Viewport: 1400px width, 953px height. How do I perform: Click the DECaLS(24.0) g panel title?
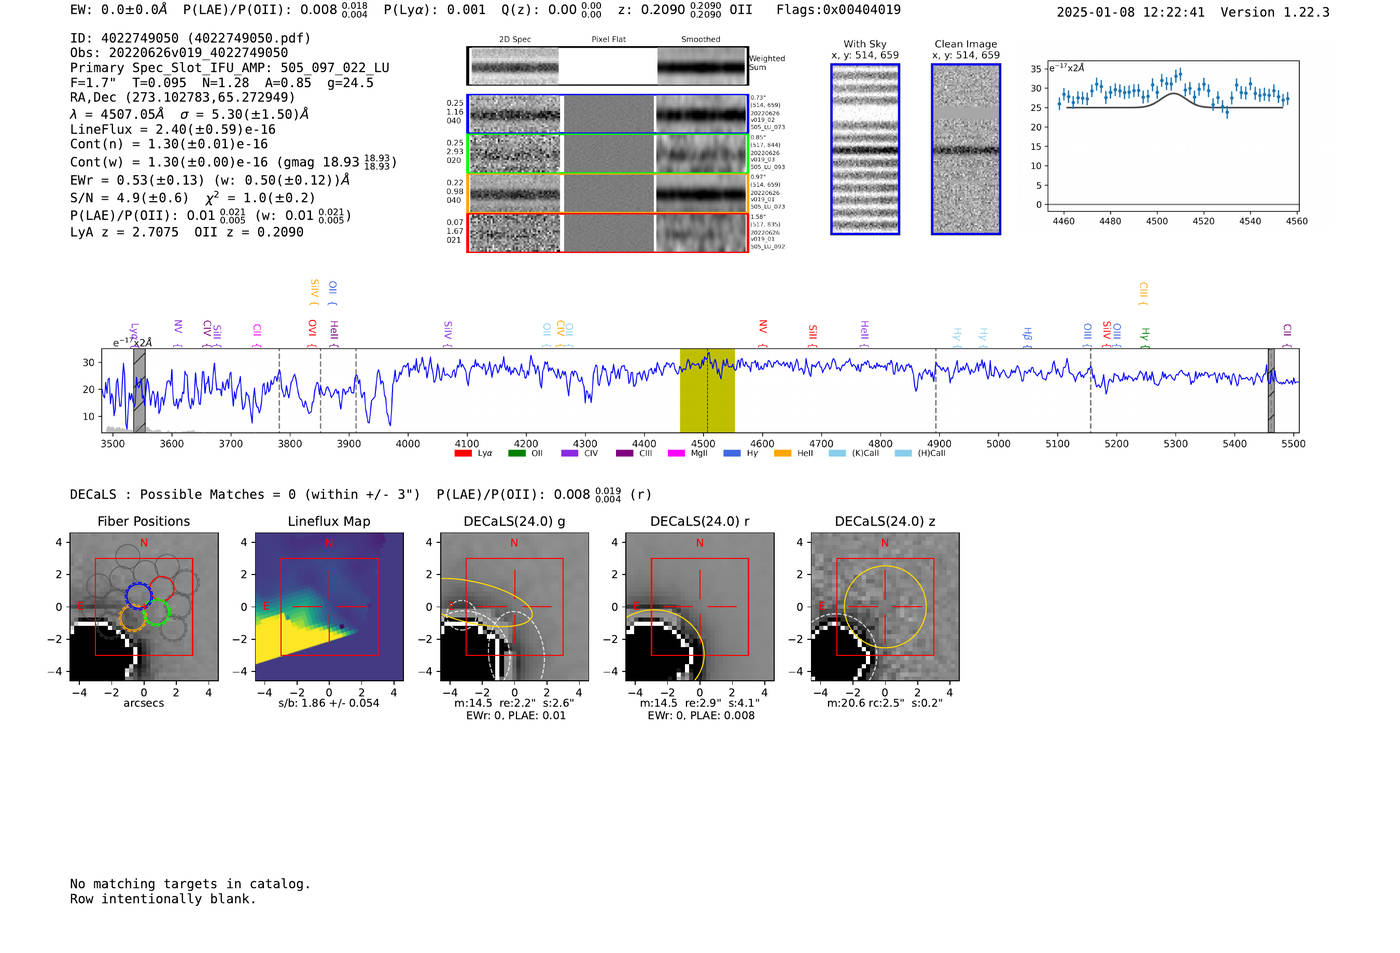tap(514, 521)
